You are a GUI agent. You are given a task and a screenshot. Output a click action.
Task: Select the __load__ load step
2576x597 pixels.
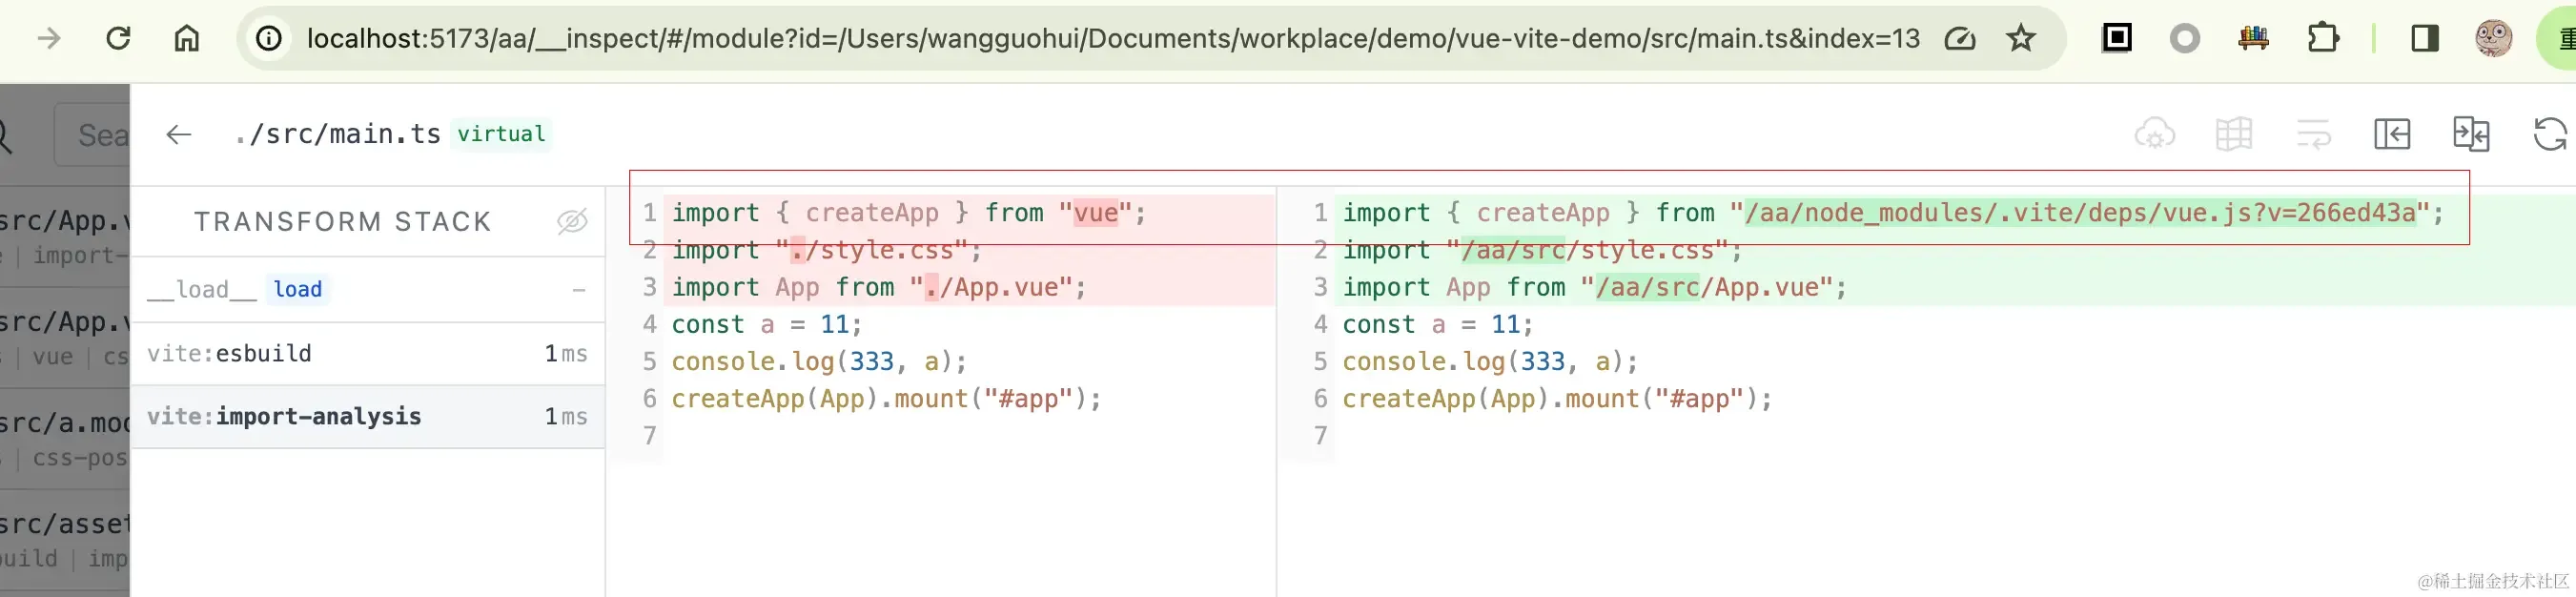point(367,290)
